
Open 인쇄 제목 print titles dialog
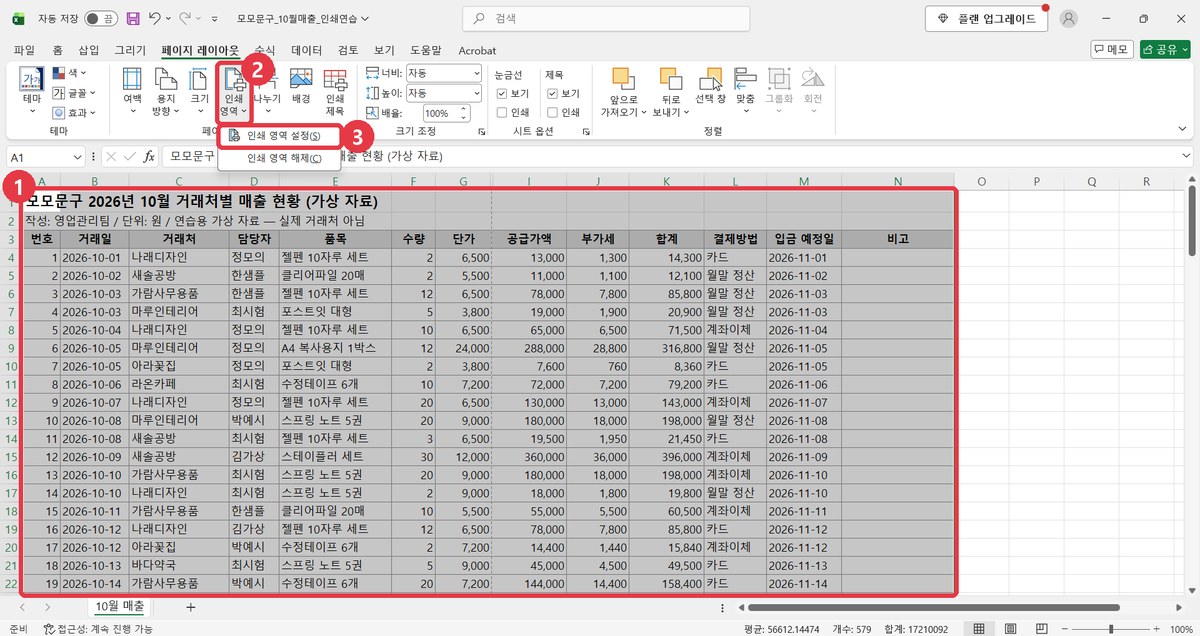pos(335,92)
